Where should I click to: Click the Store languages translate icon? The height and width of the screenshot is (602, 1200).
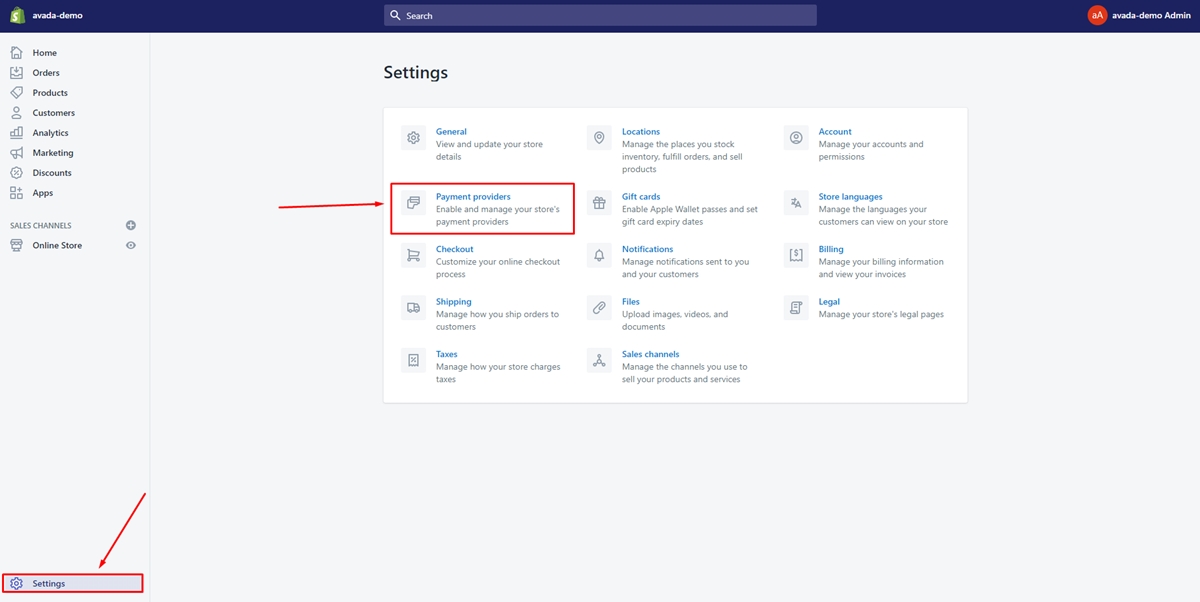(x=796, y=203)
